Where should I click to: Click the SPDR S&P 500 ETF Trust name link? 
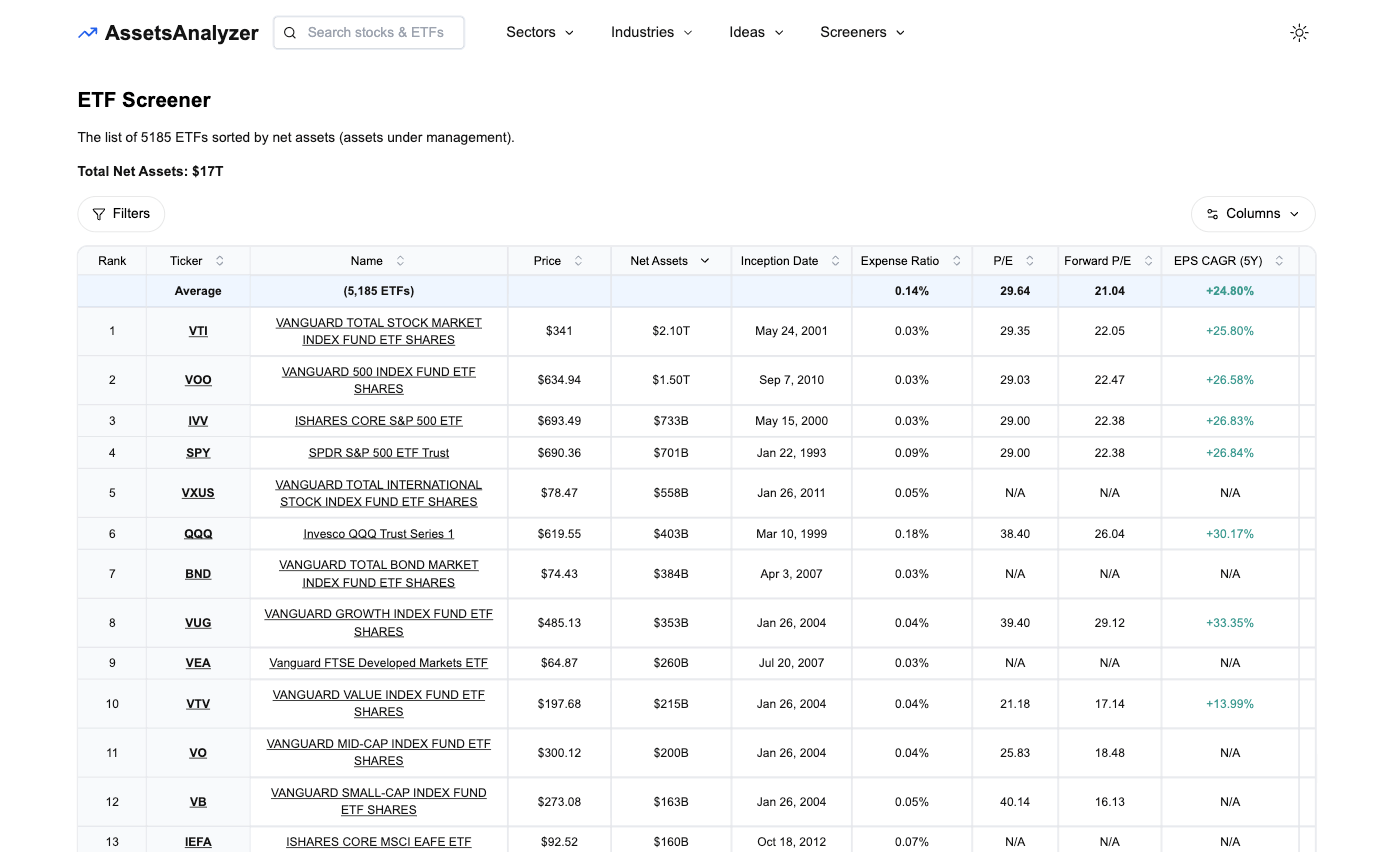click(378, 452)
